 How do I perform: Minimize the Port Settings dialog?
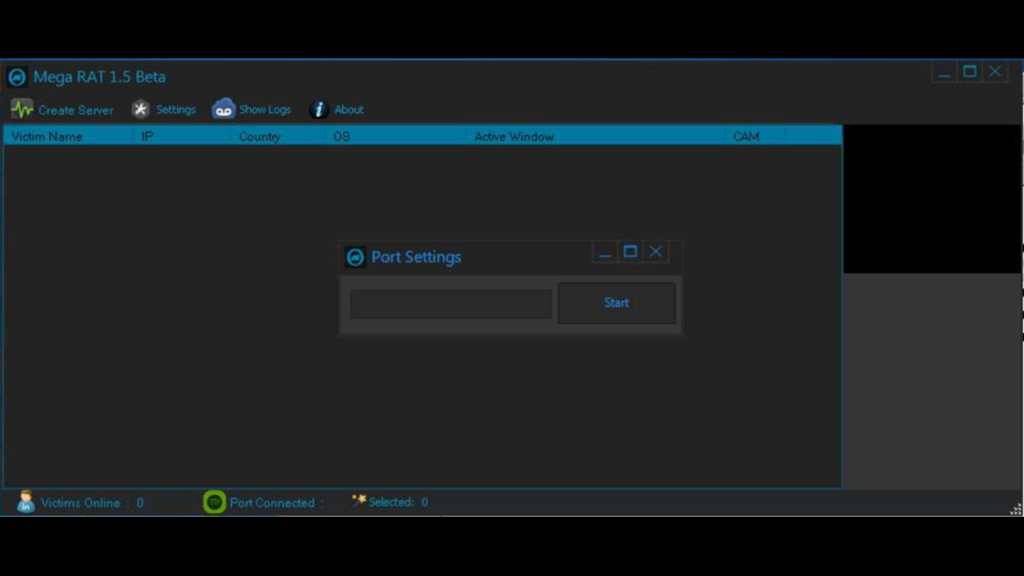coord(605,252)
